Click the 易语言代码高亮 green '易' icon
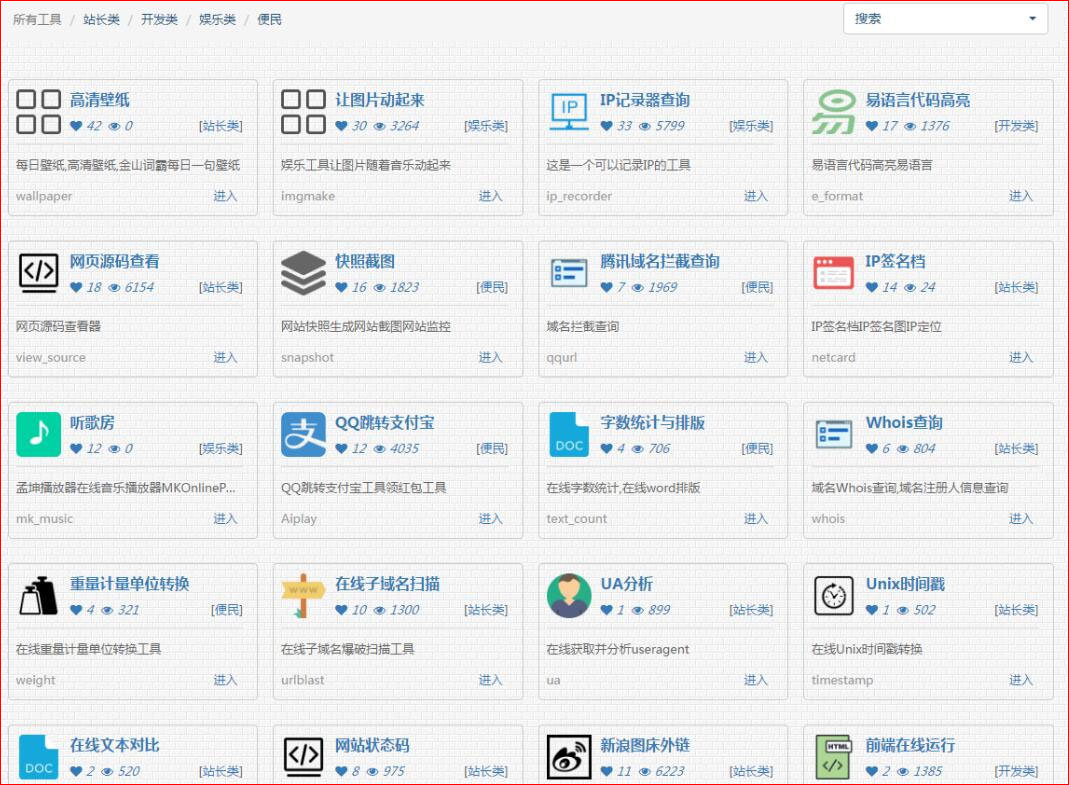Viewport: 1069px width, 785px height. (834, 113)
